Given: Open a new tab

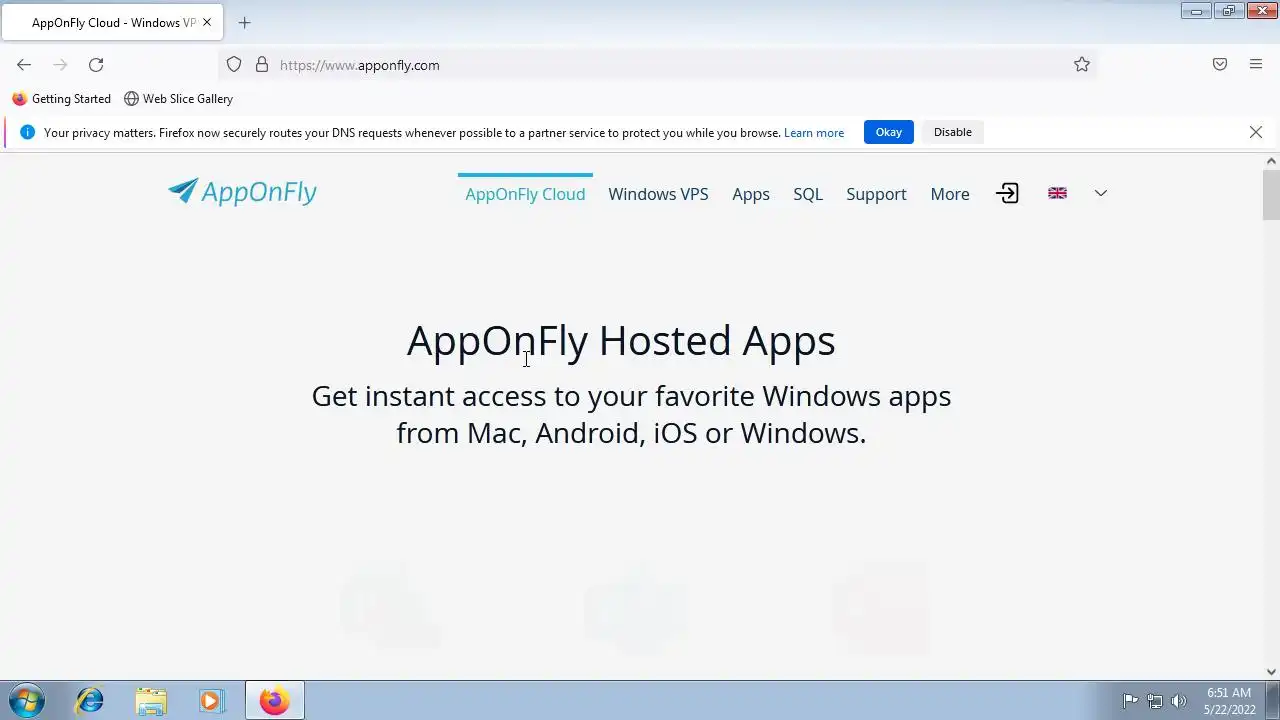Looking at the screenshot, I should click(244, 23).
